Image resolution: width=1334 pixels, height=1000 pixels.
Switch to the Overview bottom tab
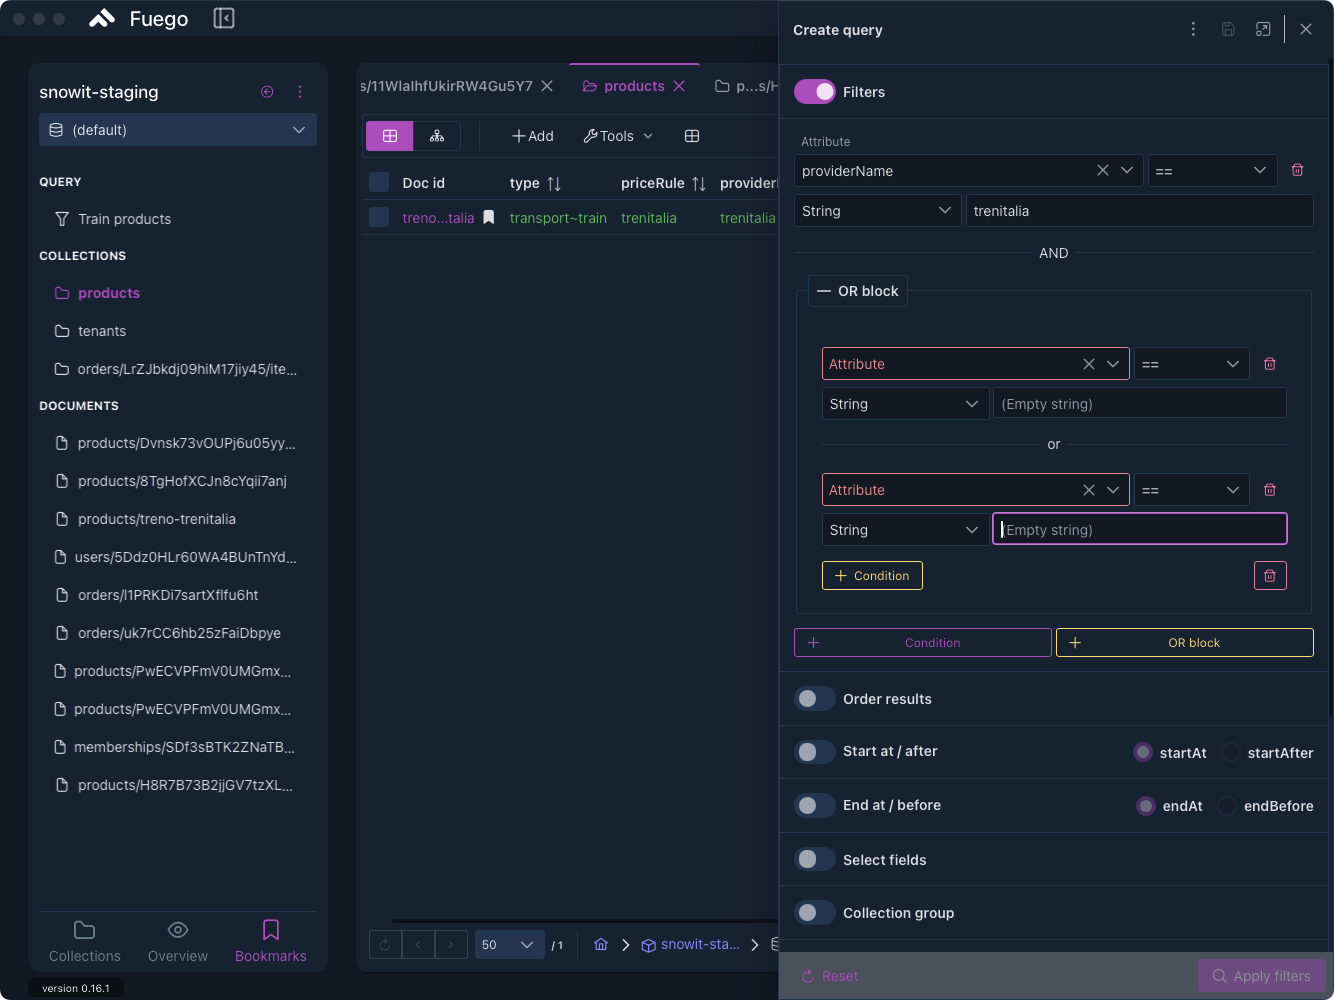(178, 942)
